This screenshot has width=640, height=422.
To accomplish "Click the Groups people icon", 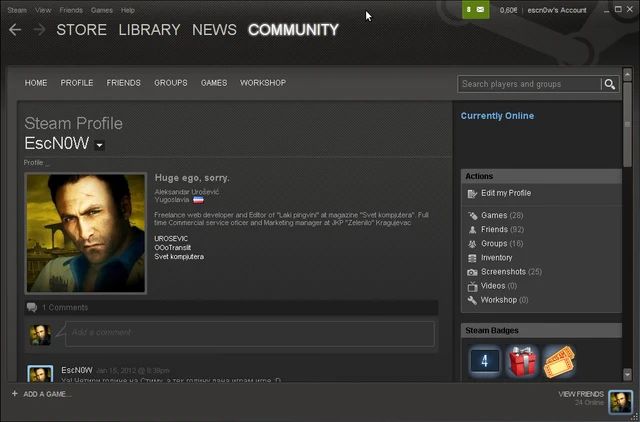I will click(x=472, y=244).
